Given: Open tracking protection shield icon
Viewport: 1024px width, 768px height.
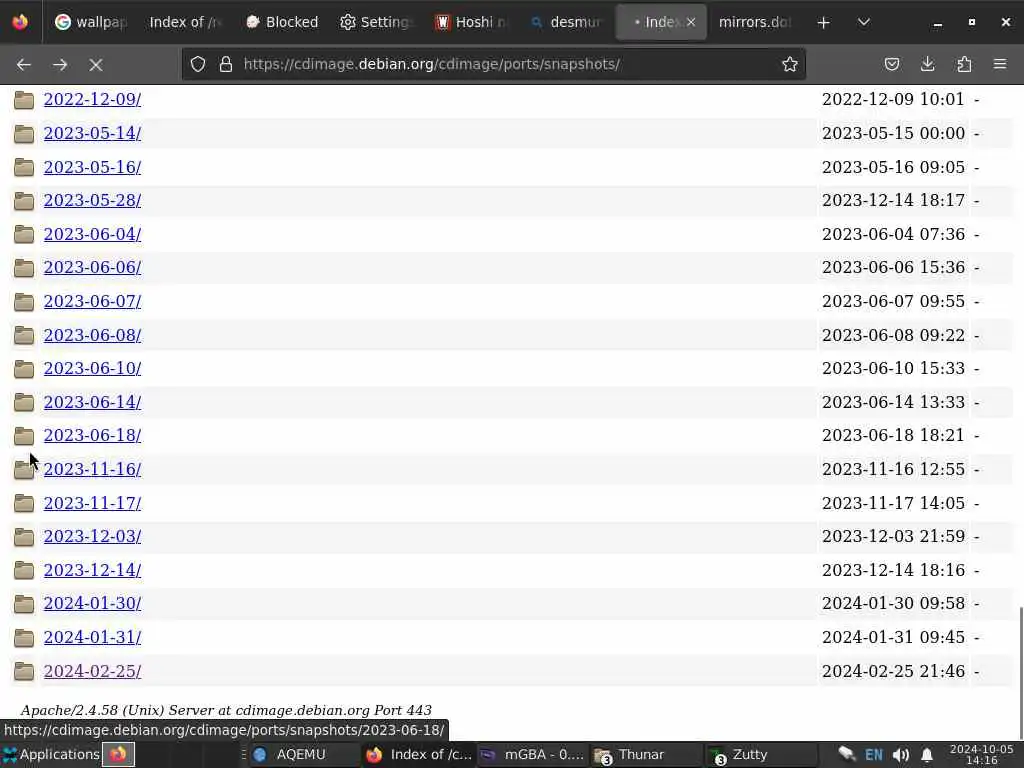Looking at the screenshot, I should [198, 64].
